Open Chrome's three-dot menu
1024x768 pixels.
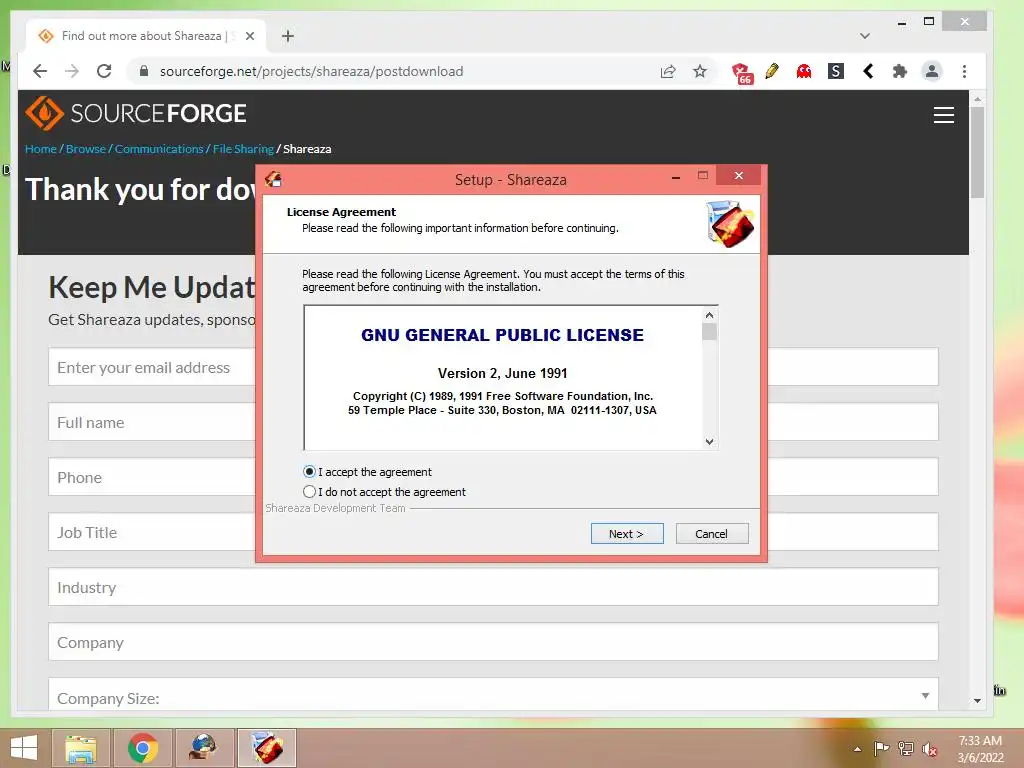(964, 71)
